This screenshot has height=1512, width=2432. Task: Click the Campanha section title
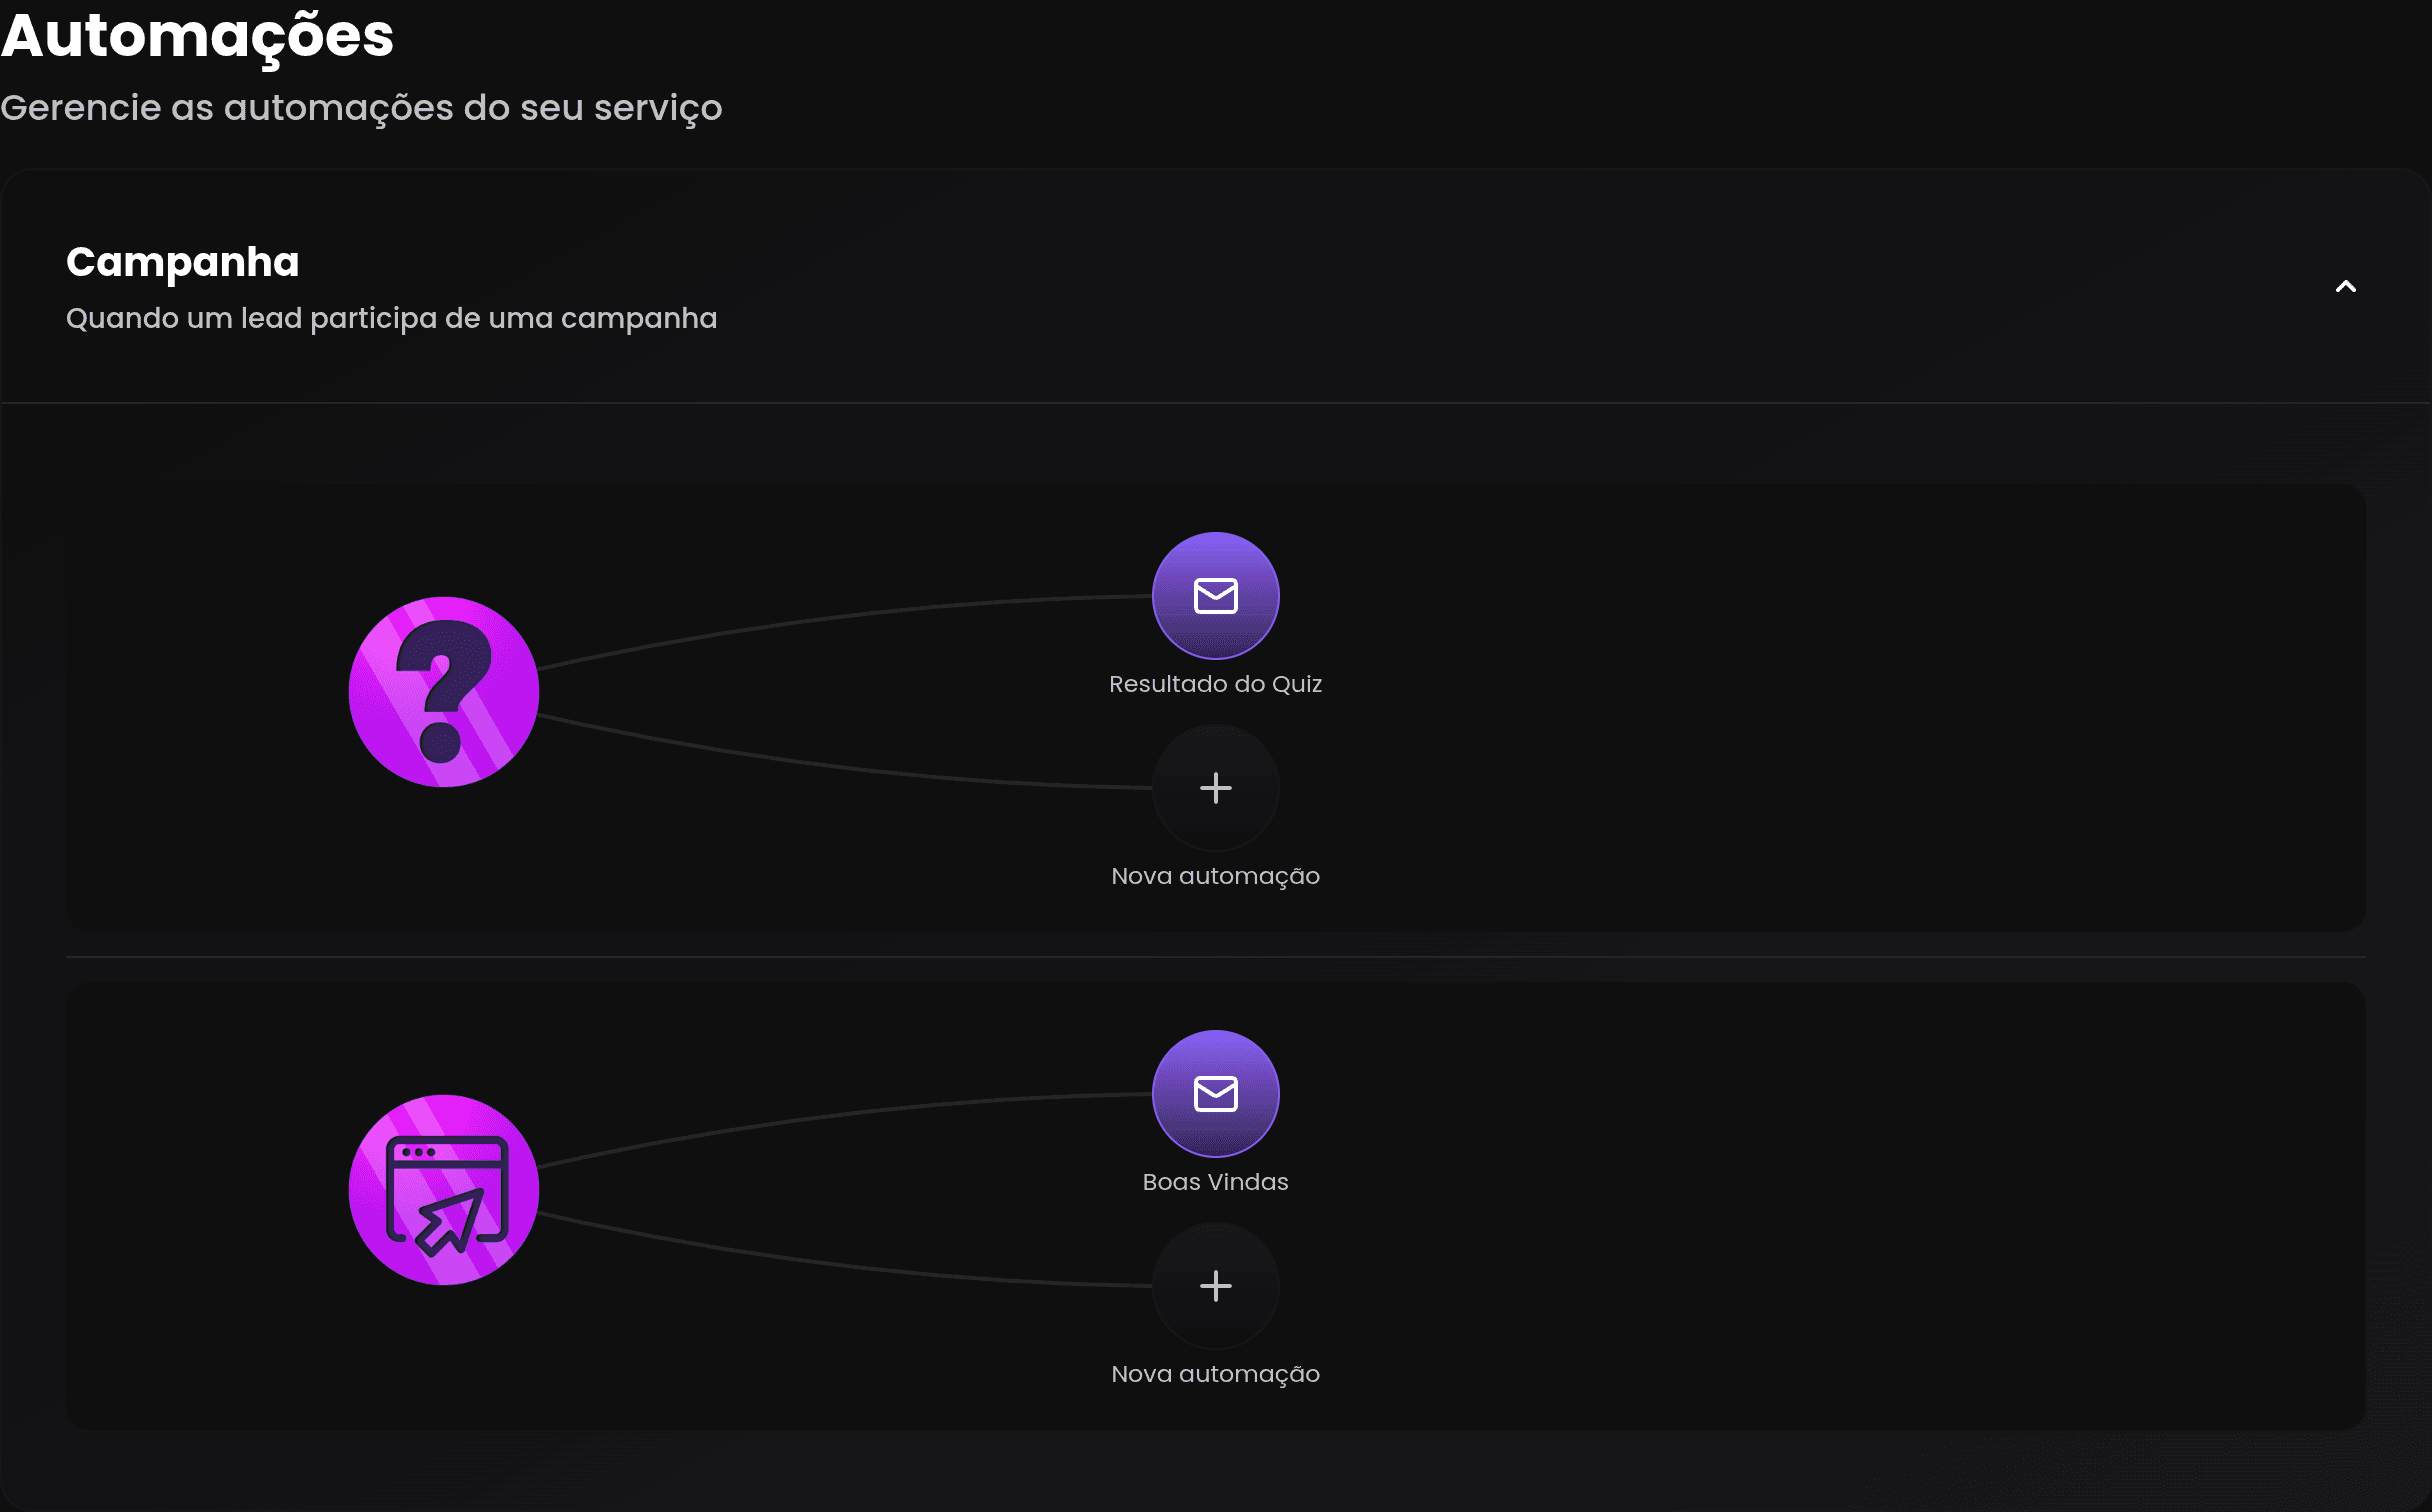pyautogui.click(x=183, y=263)
